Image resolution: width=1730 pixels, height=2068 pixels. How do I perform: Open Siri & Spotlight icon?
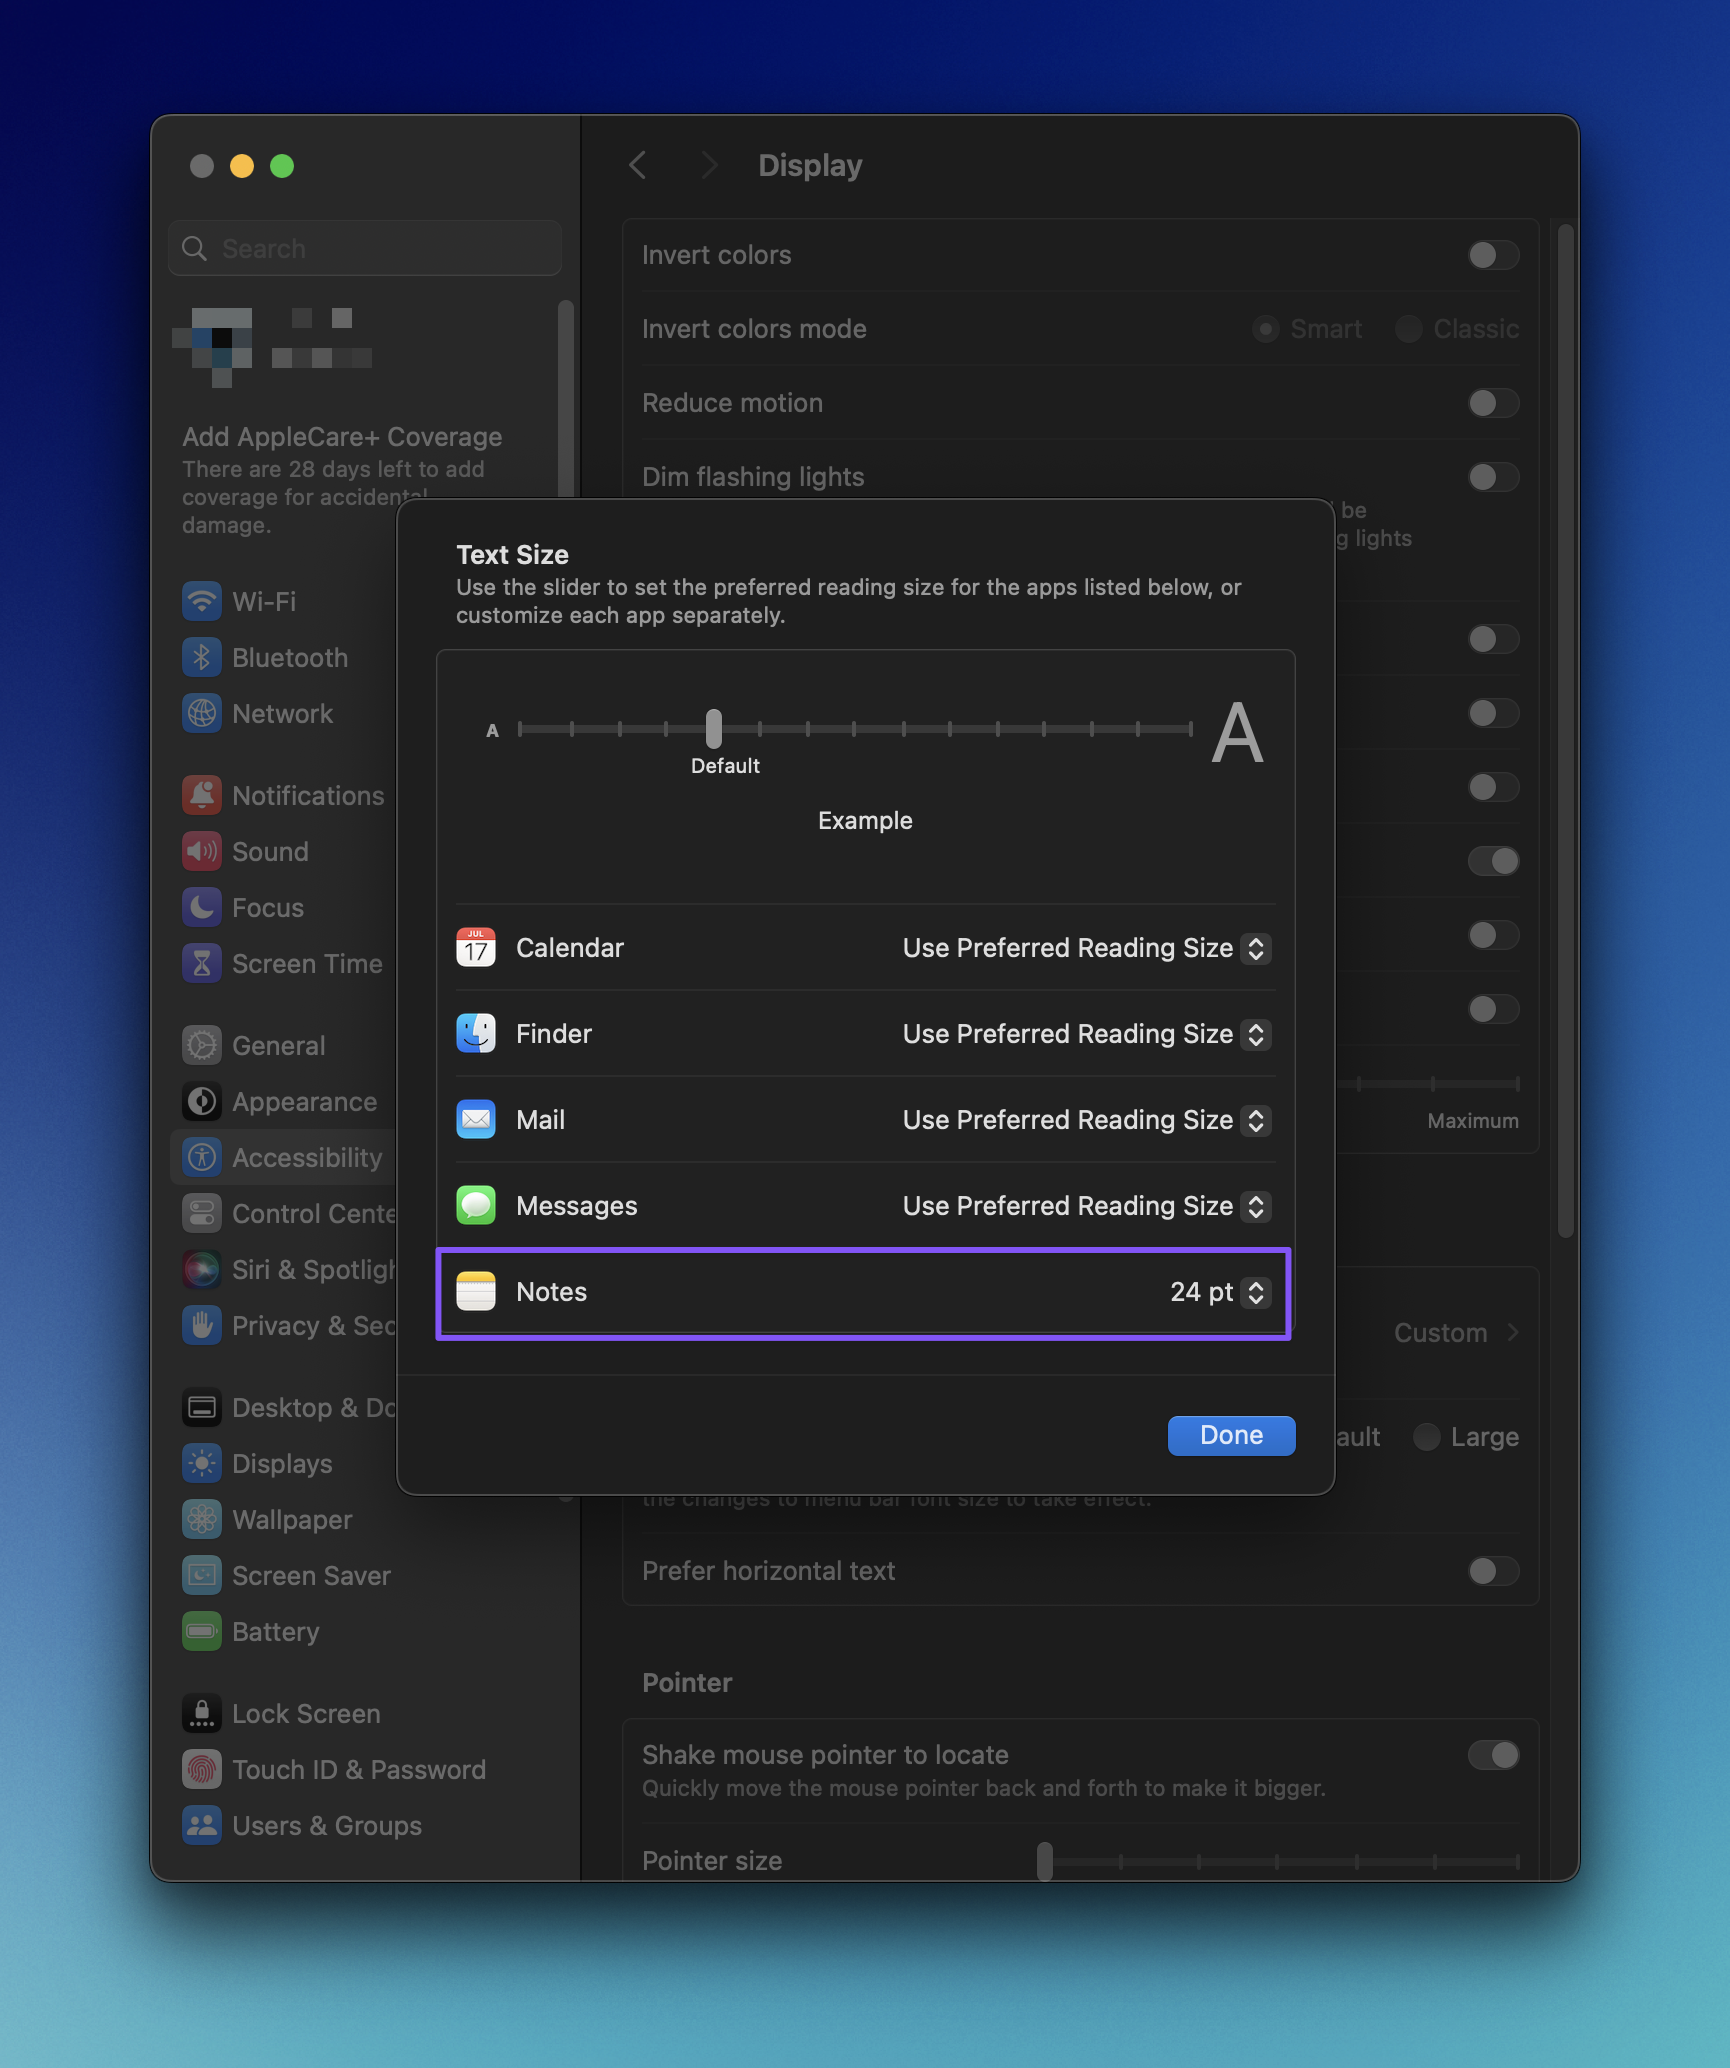[x=202, y=1269]
